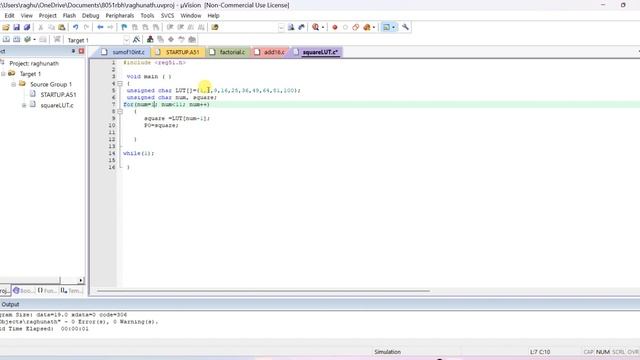Cut the selected text
Image resolution: width=640 pixels, height=360 pixels.
click(40, 27)
